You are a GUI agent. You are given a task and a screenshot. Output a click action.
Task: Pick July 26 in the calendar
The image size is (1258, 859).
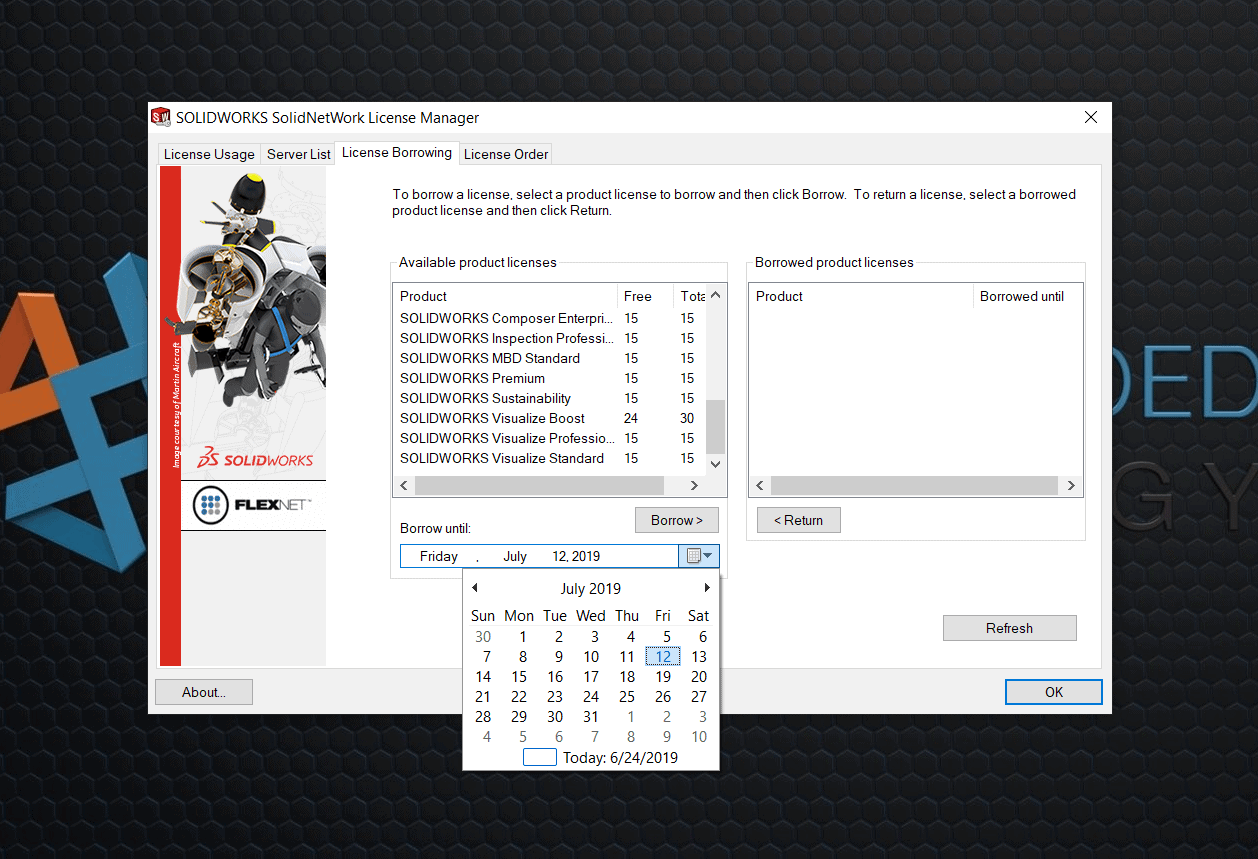[x=663, y=697]
